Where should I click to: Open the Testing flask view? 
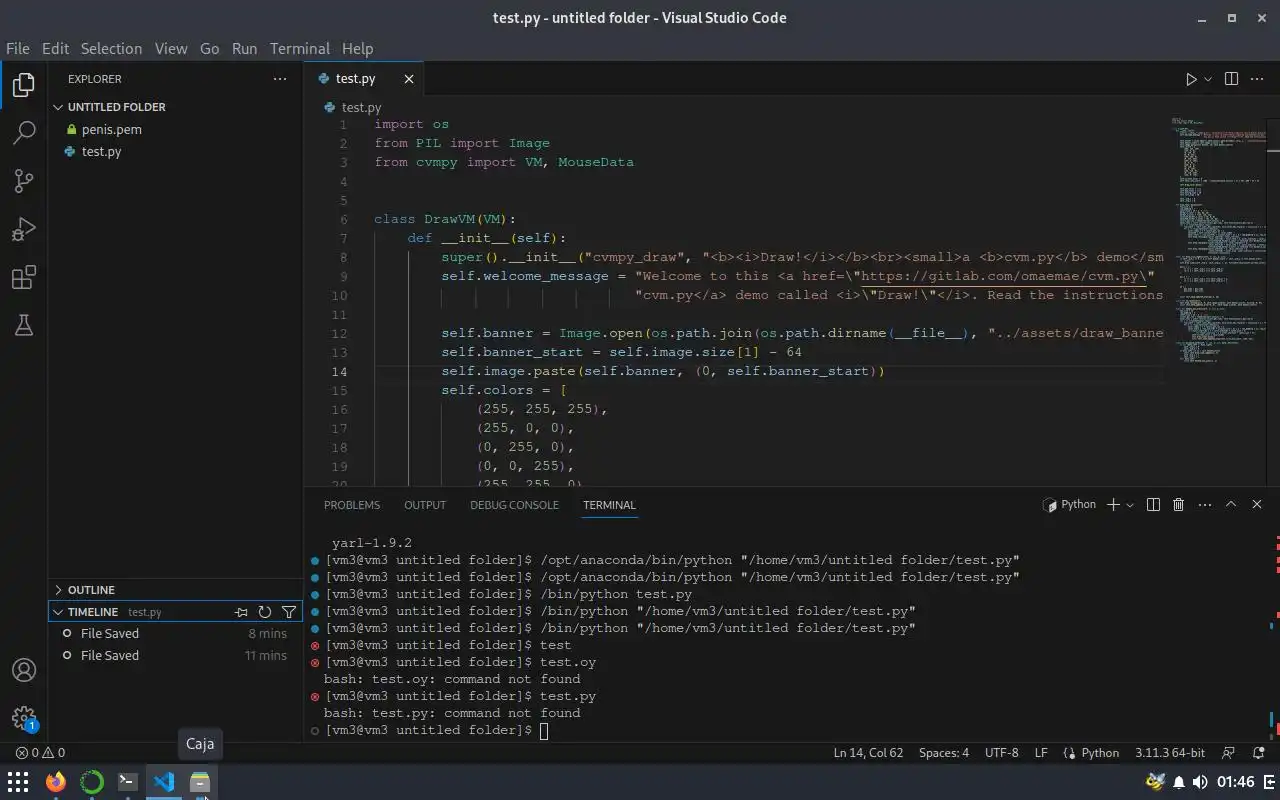[24, 324]
